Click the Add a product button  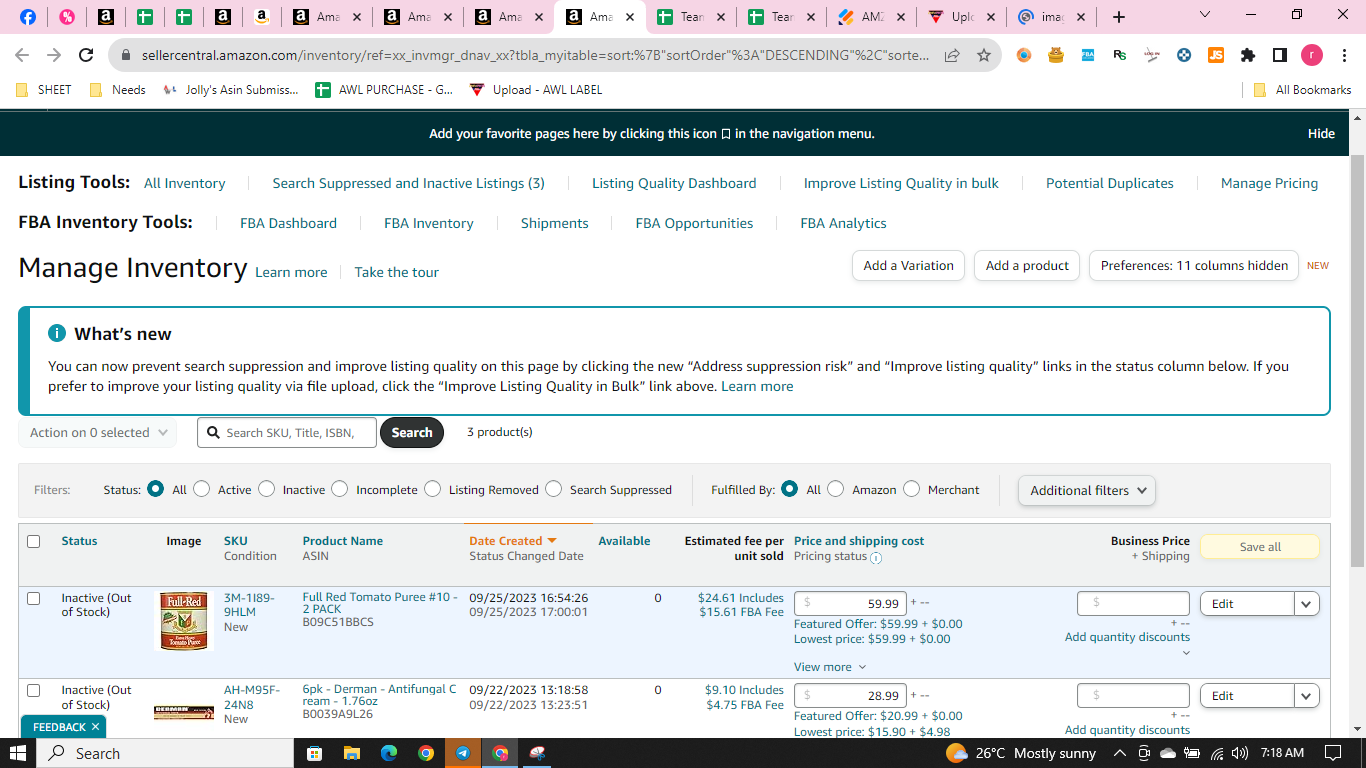click(1027, 266)
